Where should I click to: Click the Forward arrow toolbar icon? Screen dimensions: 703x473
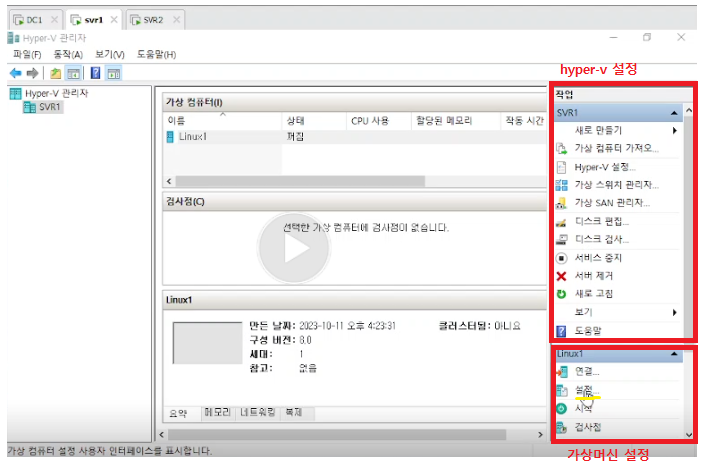tap(32, 73)
